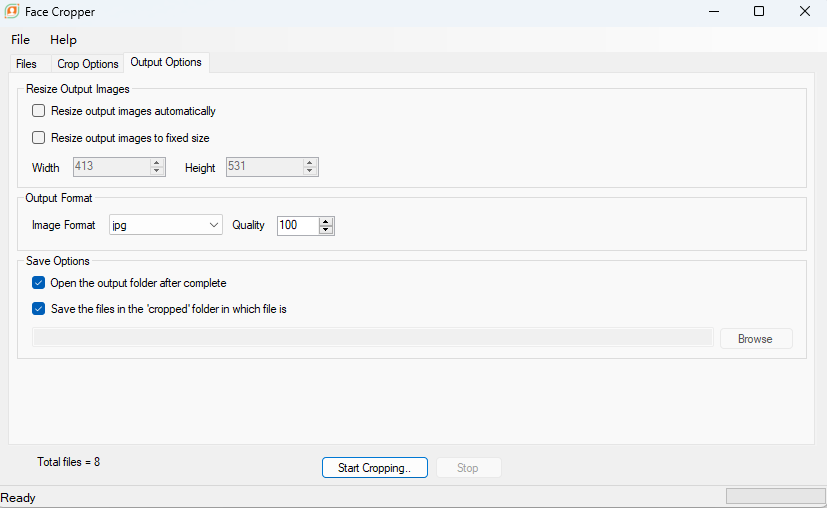Decrease Quality value with down arrow

click(326, 229)
